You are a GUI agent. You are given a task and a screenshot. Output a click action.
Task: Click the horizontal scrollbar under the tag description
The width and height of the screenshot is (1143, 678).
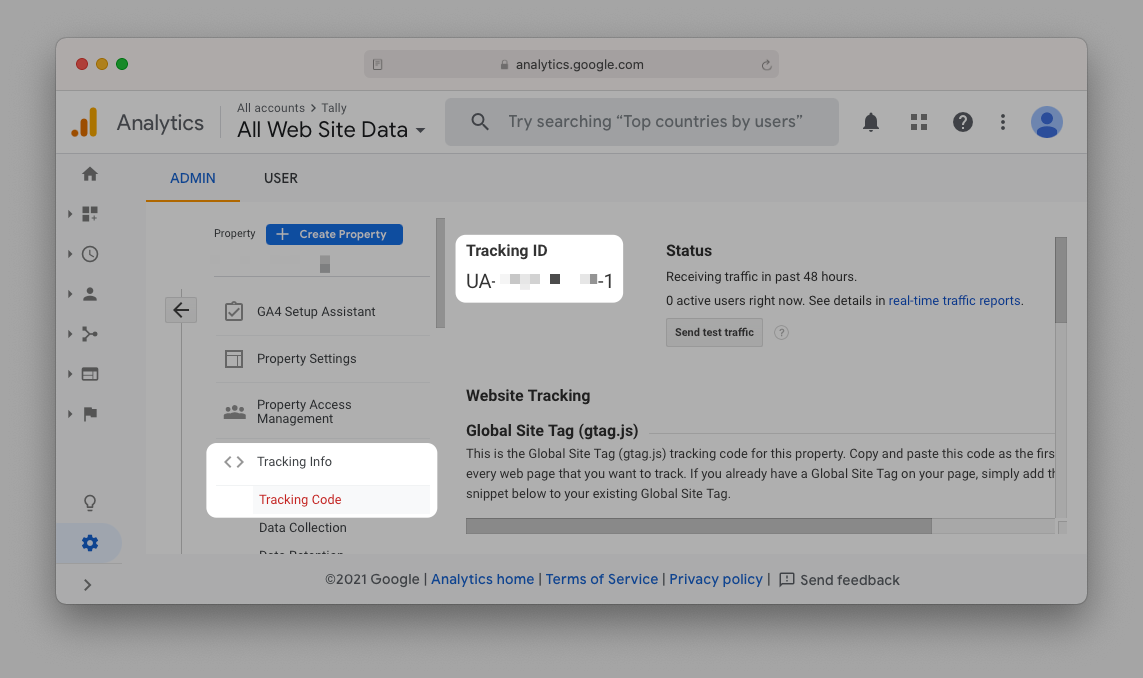[698, 526]
